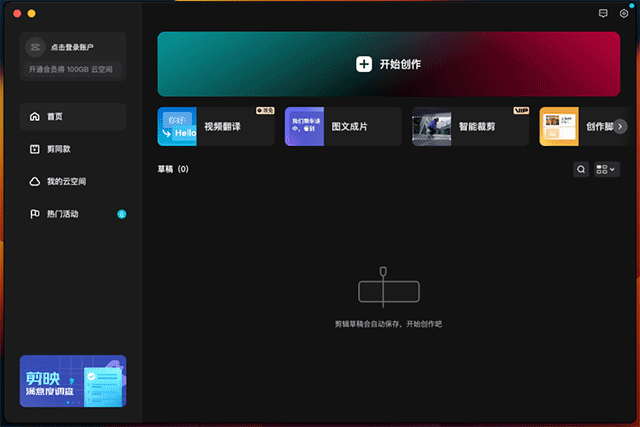Click the account avatar icon
This screenshot has height=427, width=640.
34,46
